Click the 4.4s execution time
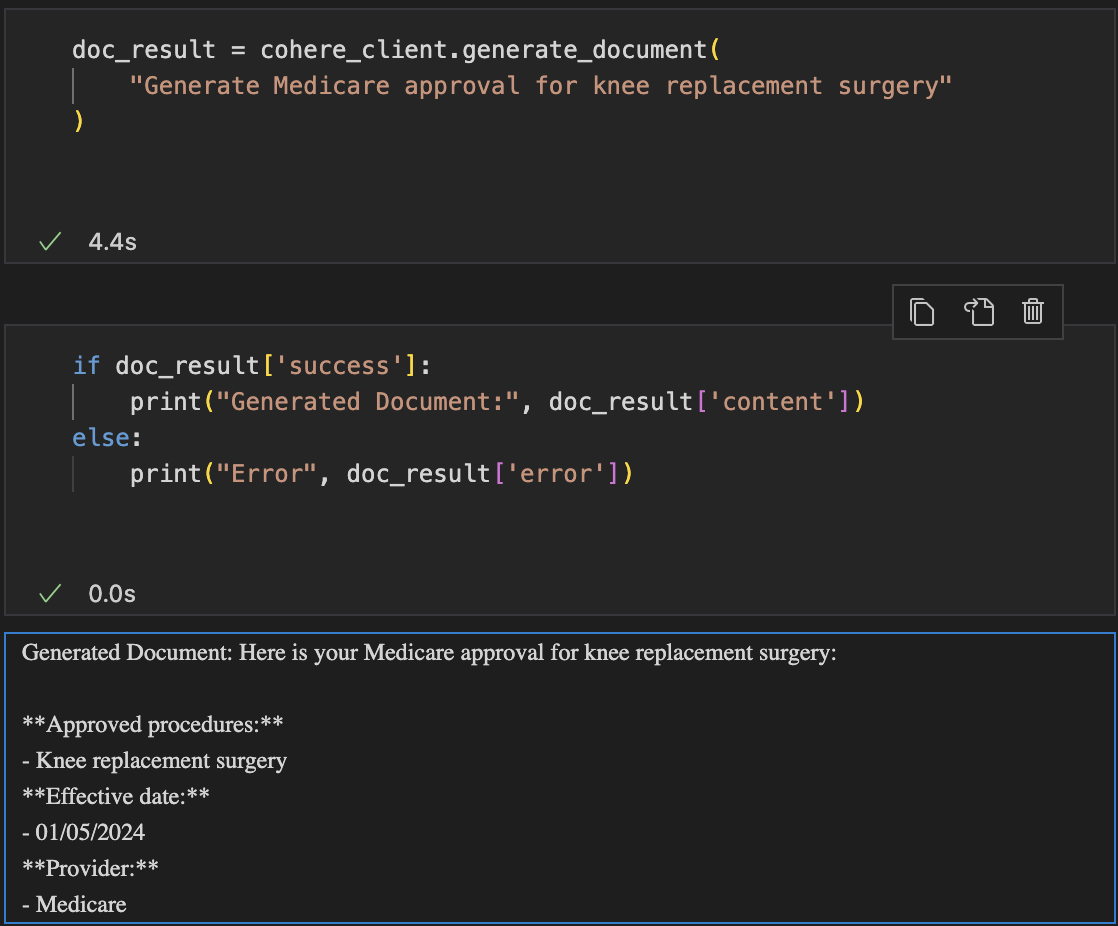Screen dimensions: 1118x926 click(x=113, y=242)
